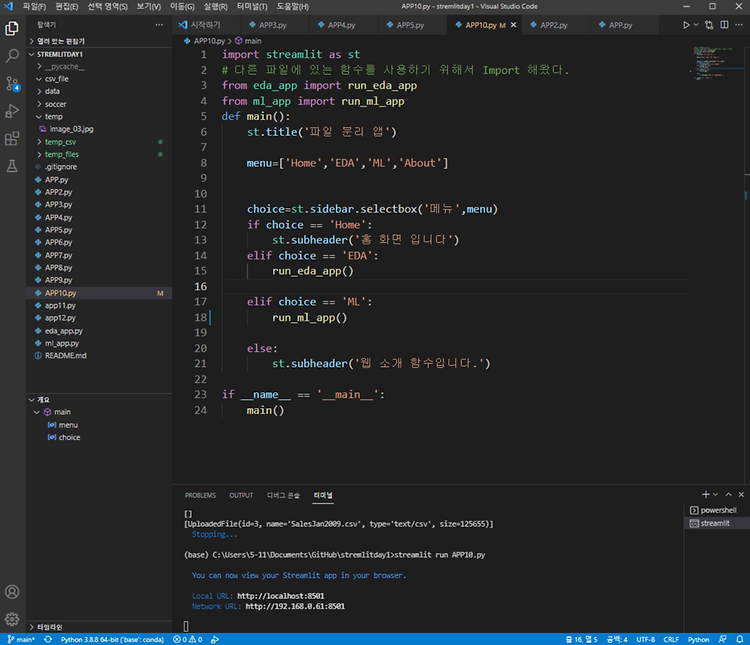Click the Manage gear icon
This screenshot has width=750, height=645.
click(x=12, y=618)
